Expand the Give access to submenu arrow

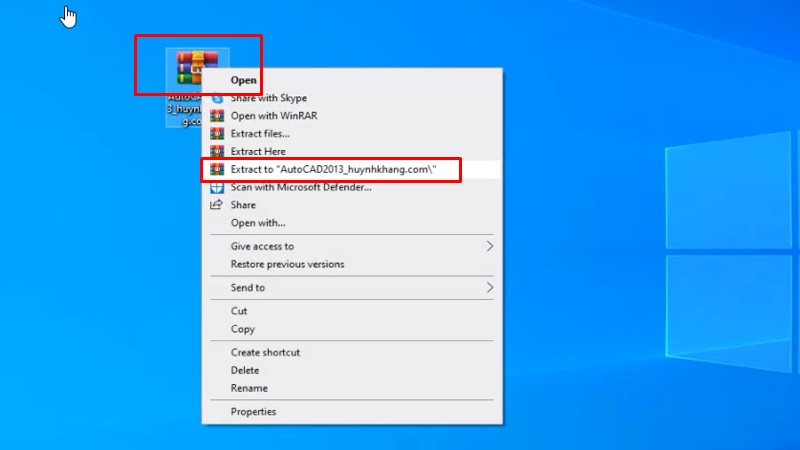(490, 246)
